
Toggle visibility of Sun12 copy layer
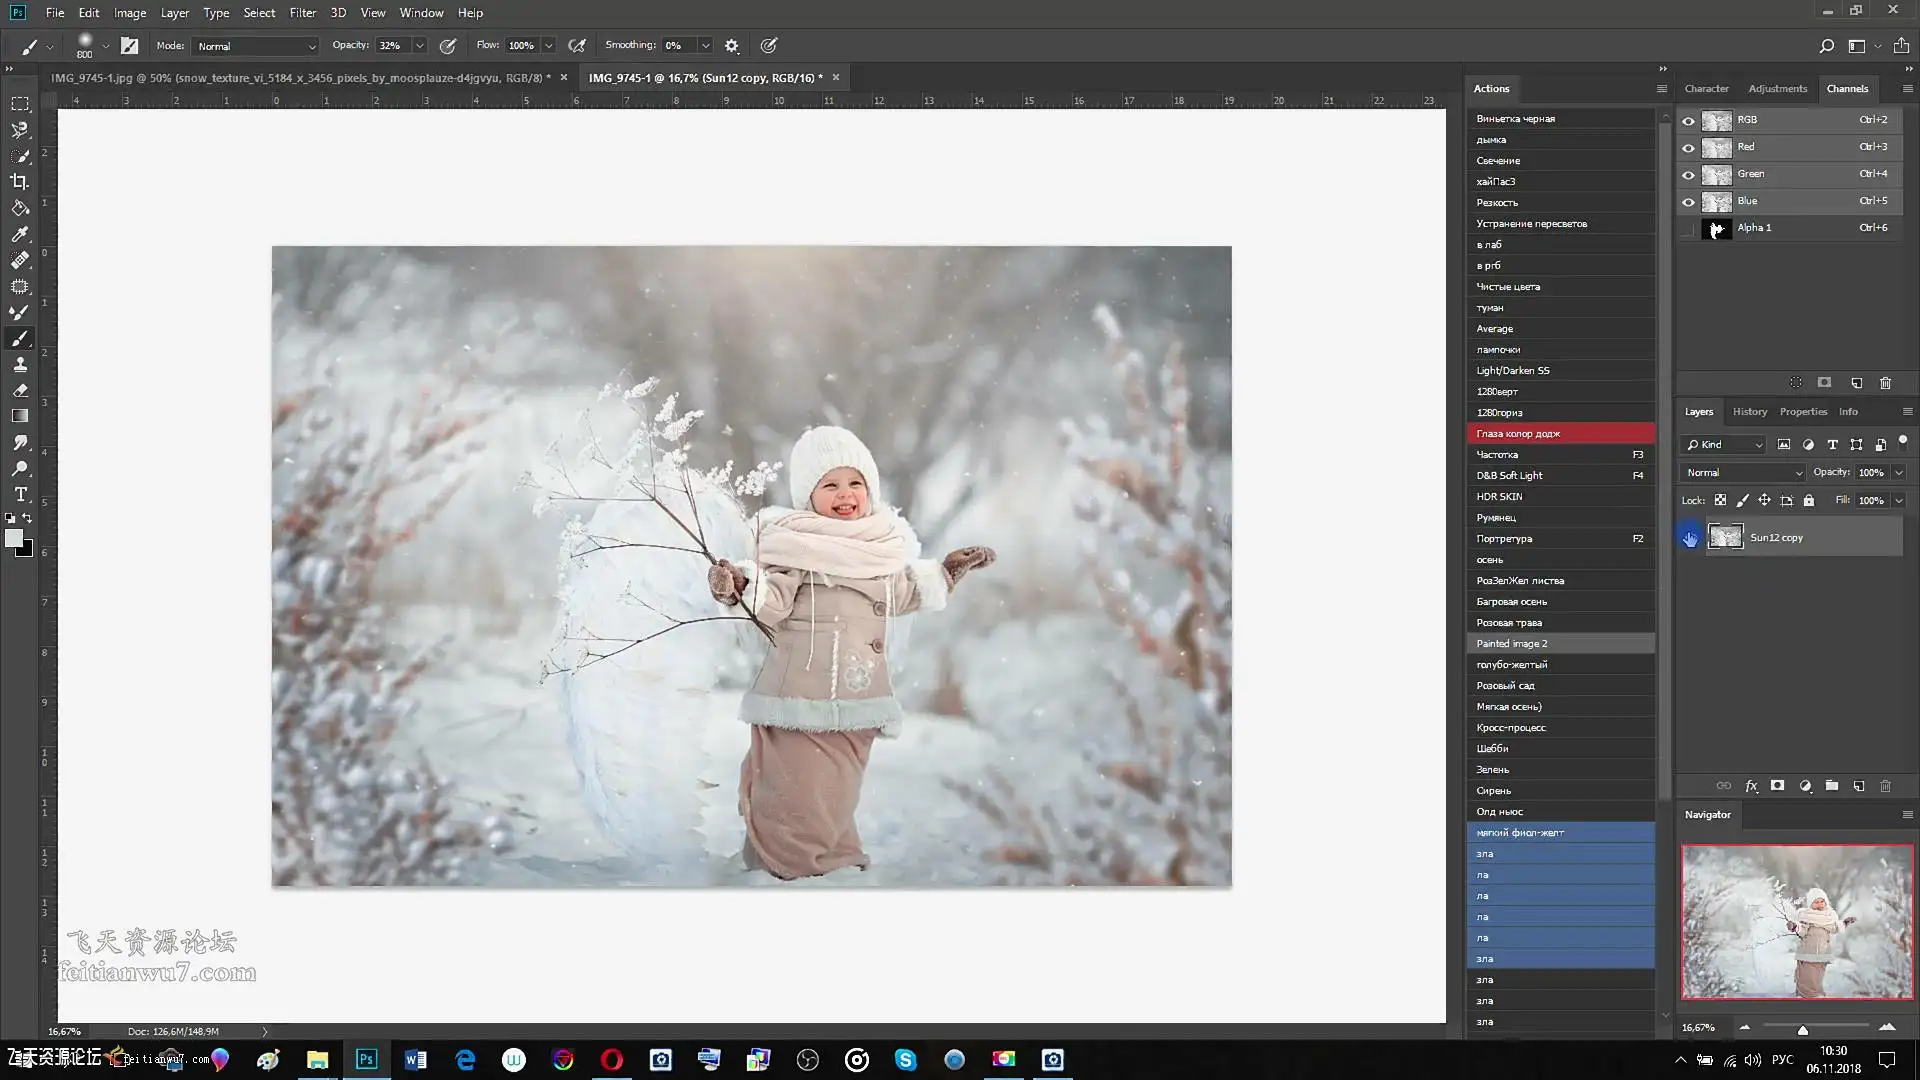(1689, 538)
